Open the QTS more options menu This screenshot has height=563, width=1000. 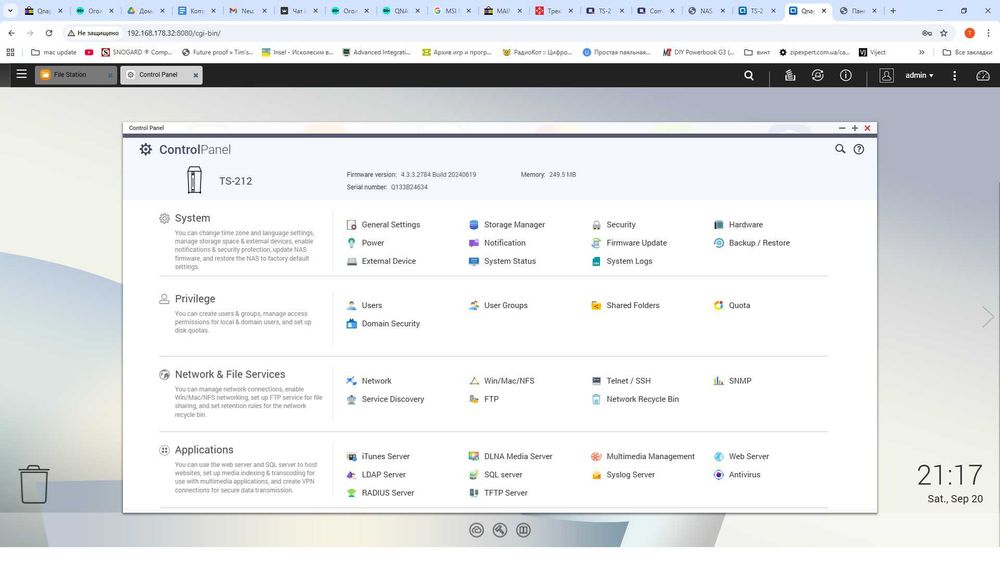954,75
